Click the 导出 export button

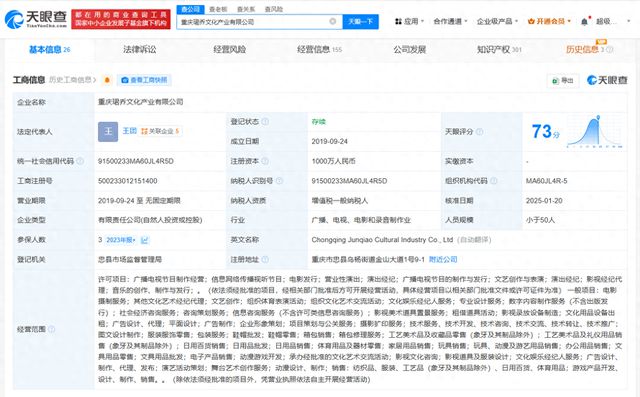point(562,80)
